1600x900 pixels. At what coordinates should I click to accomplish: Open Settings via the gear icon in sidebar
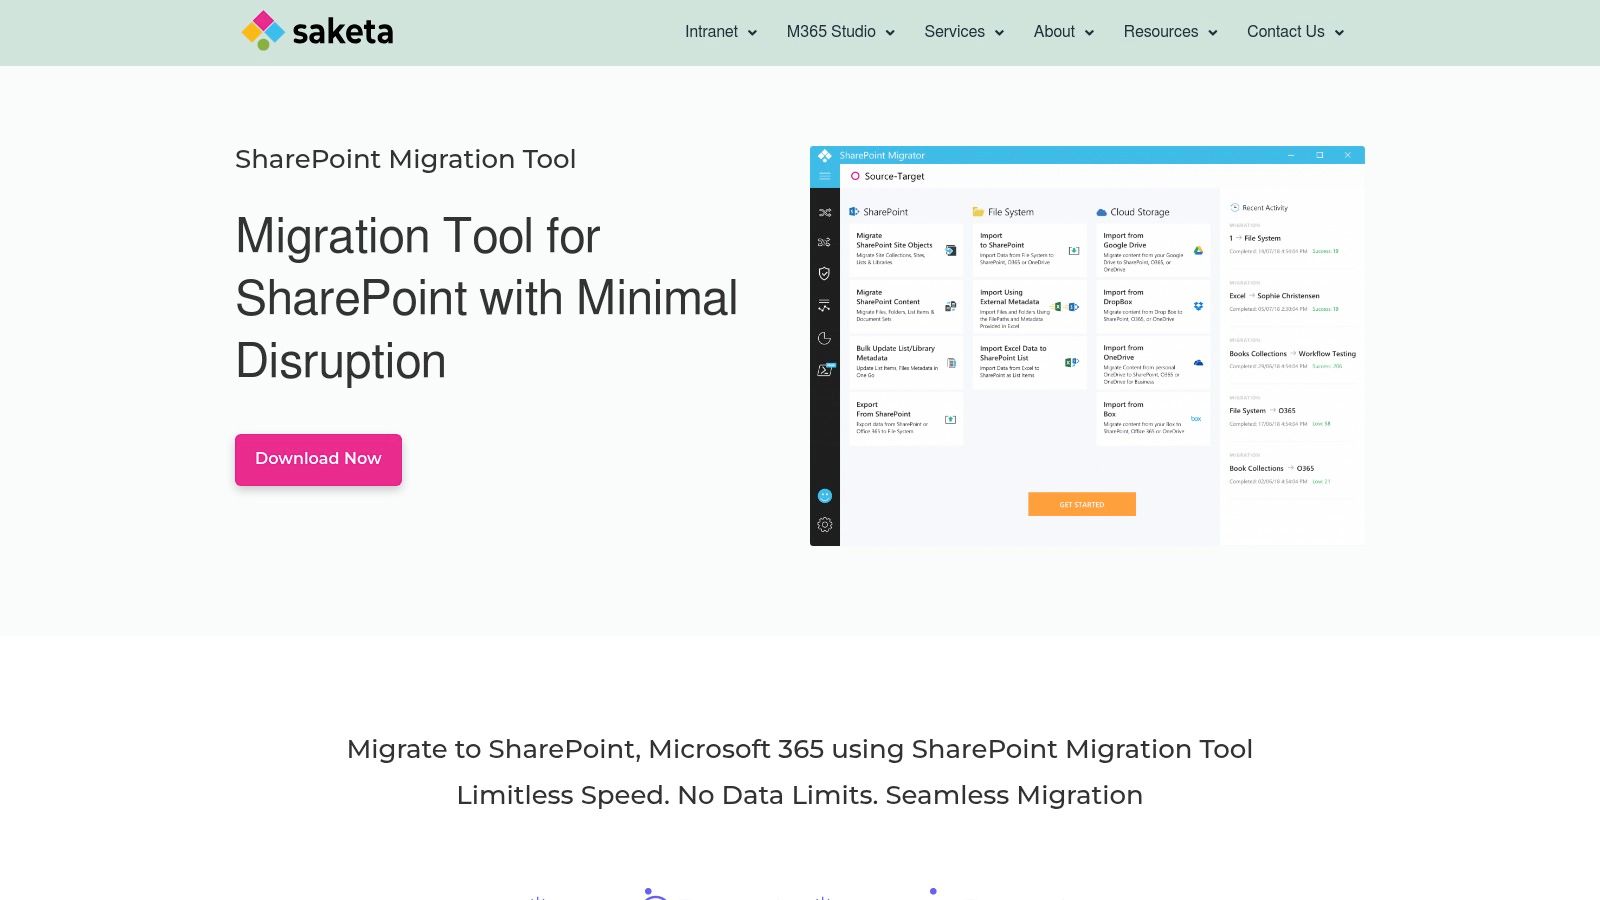click(823, 523)
